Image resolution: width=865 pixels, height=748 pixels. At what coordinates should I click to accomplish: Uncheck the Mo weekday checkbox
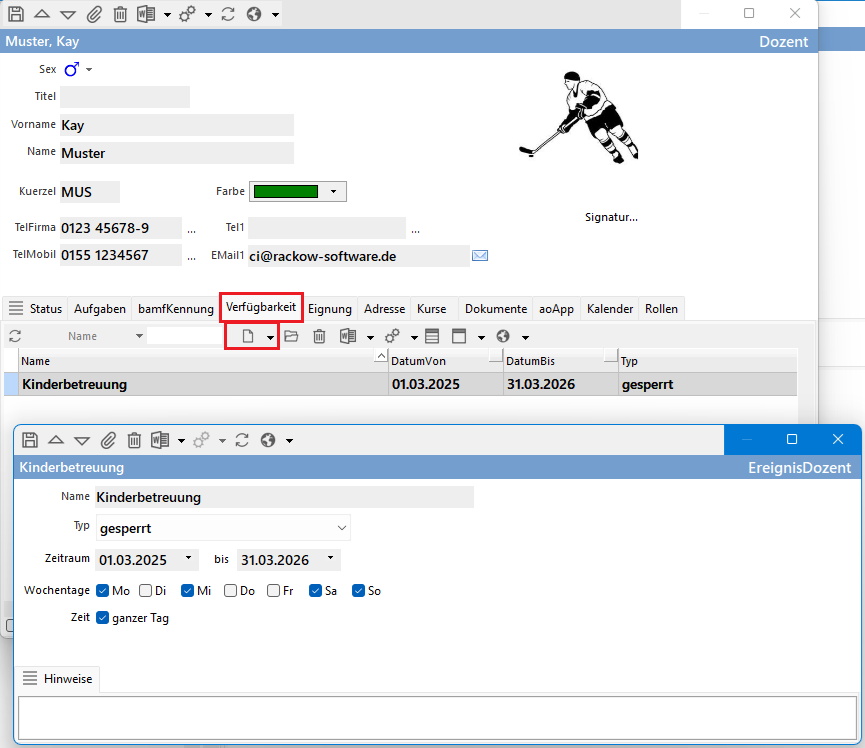(x=103, y=591)
